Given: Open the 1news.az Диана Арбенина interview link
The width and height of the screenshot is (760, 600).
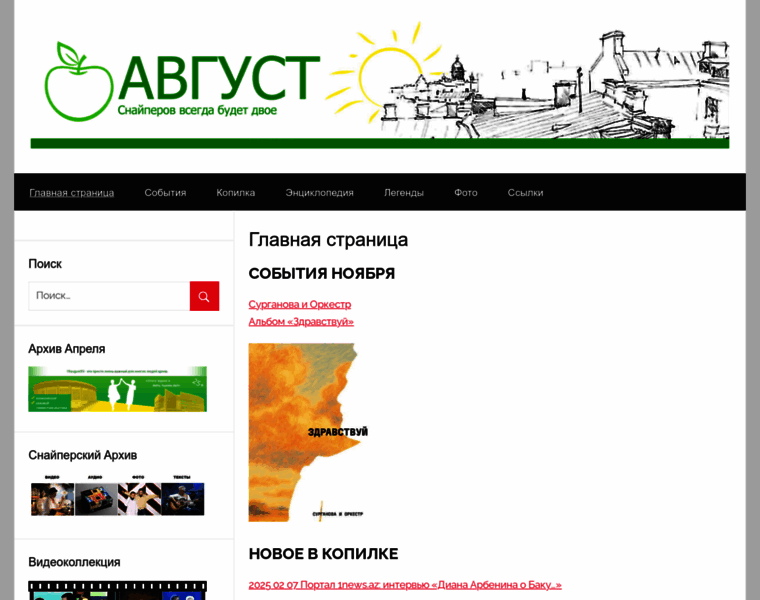Looking at the screenshot, I should click(x=405, y=585).
